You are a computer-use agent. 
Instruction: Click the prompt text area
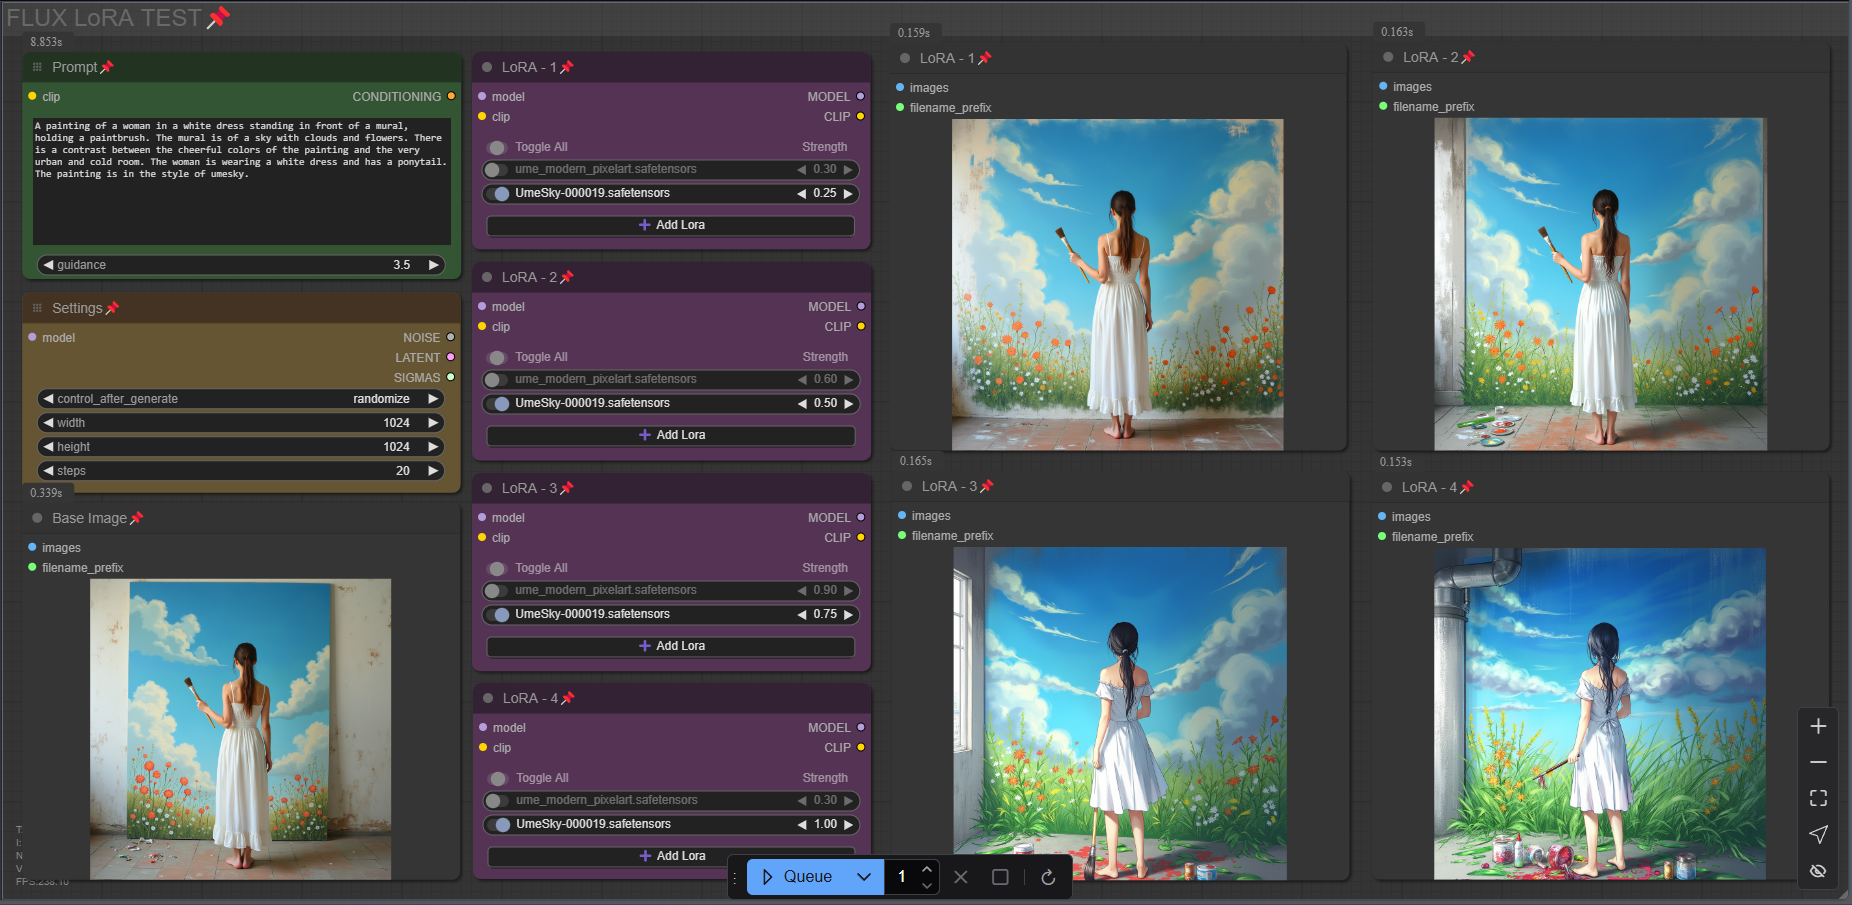pos(241,180)
